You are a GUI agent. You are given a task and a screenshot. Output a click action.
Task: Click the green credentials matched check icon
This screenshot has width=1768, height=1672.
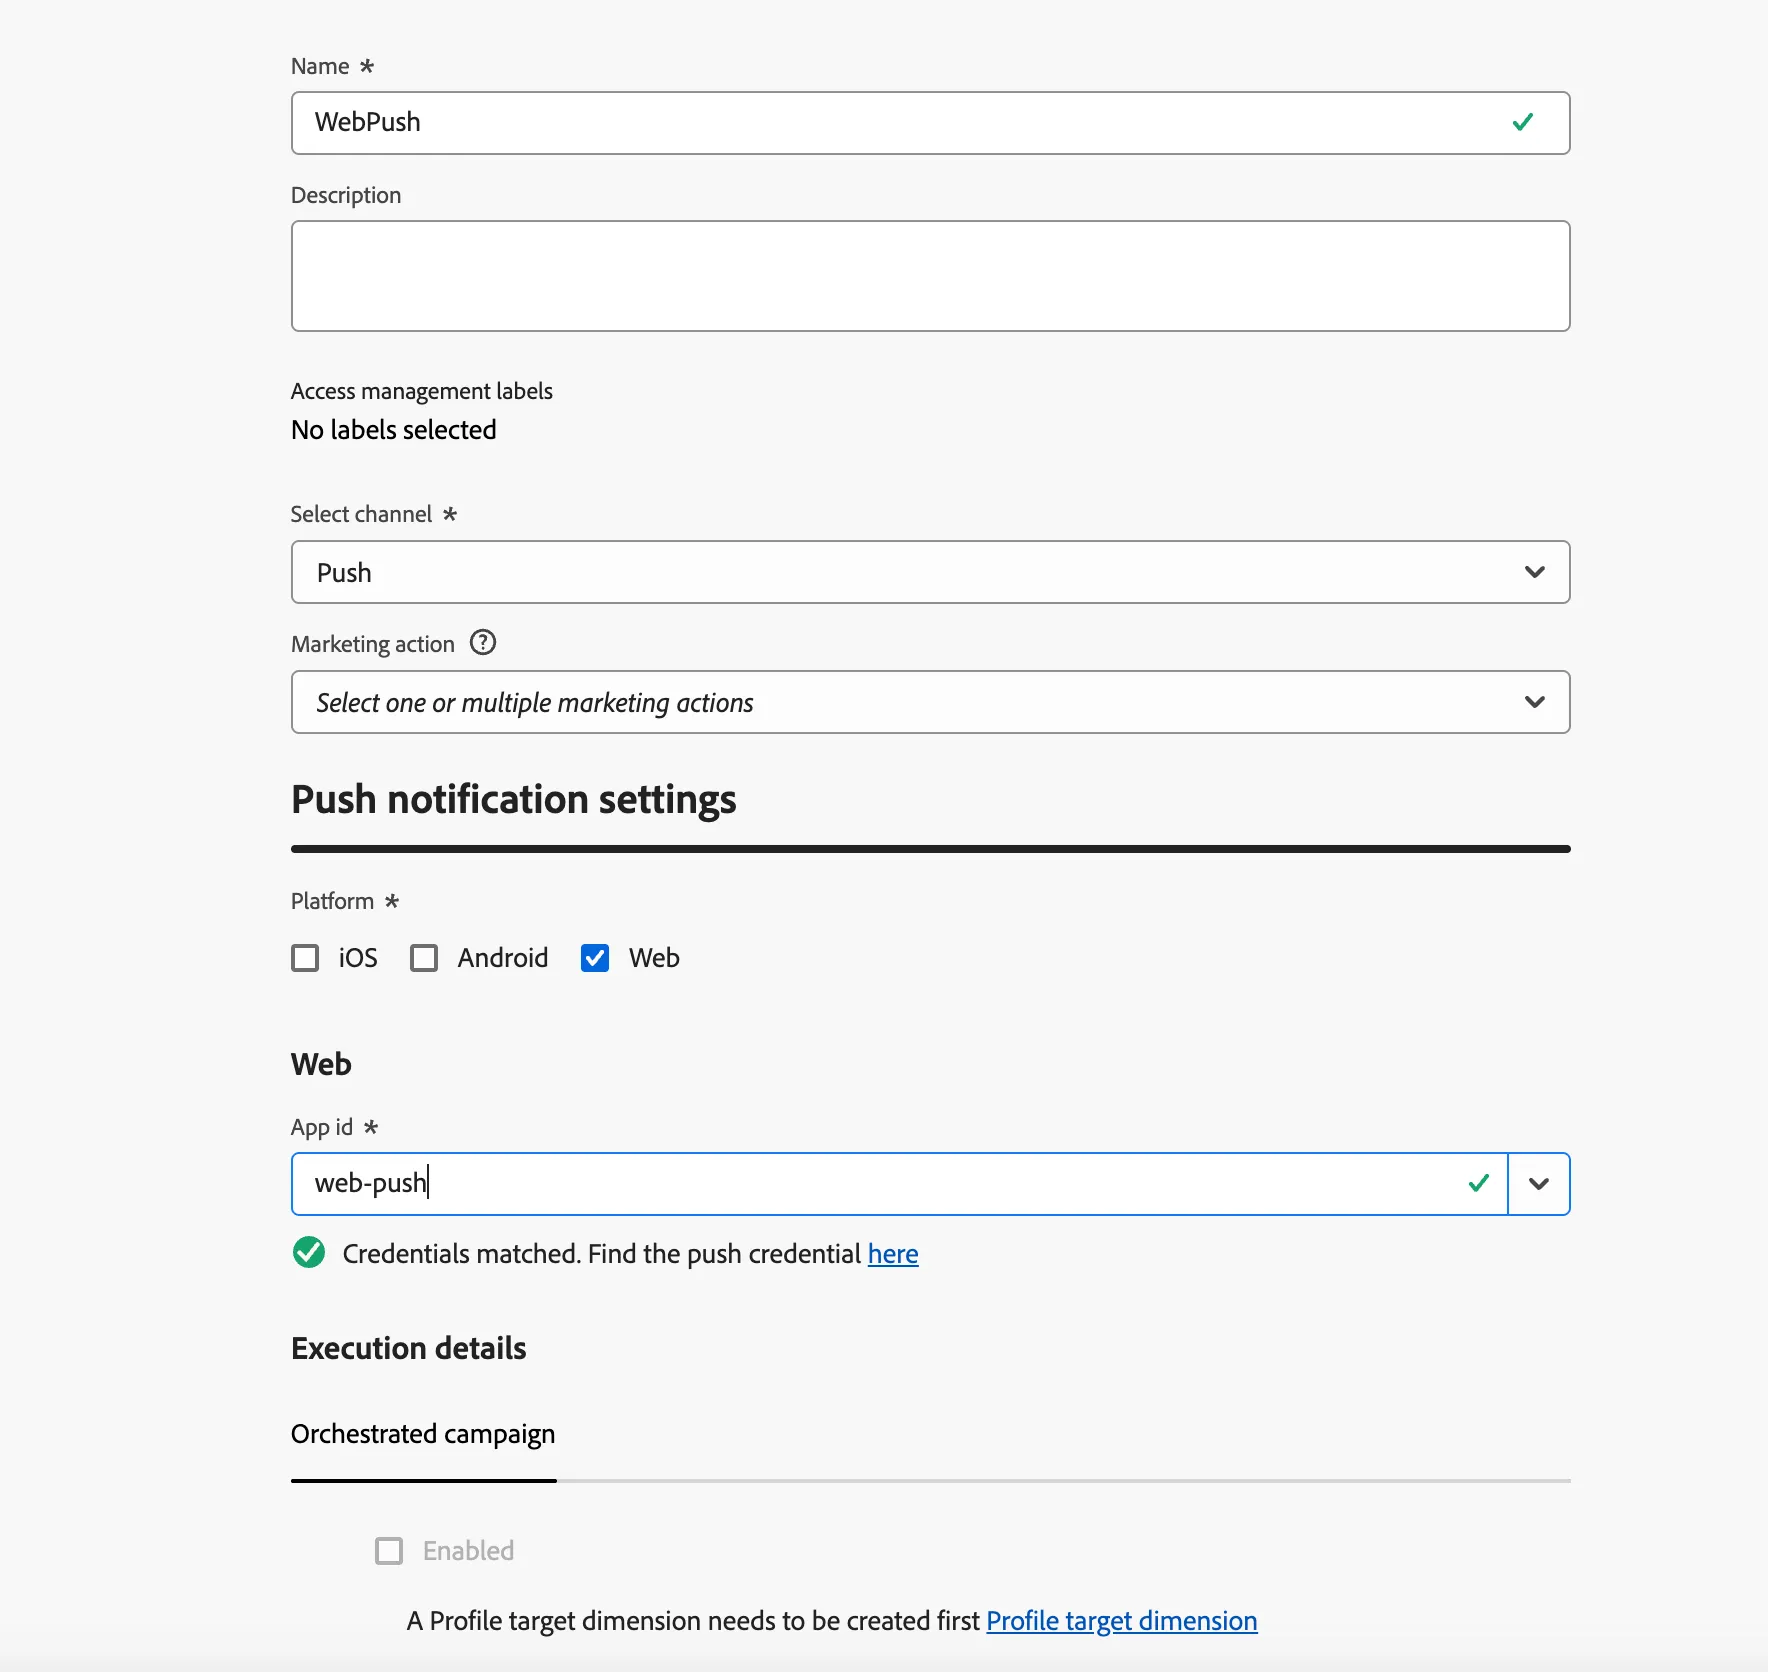(x=309, y=1252)
